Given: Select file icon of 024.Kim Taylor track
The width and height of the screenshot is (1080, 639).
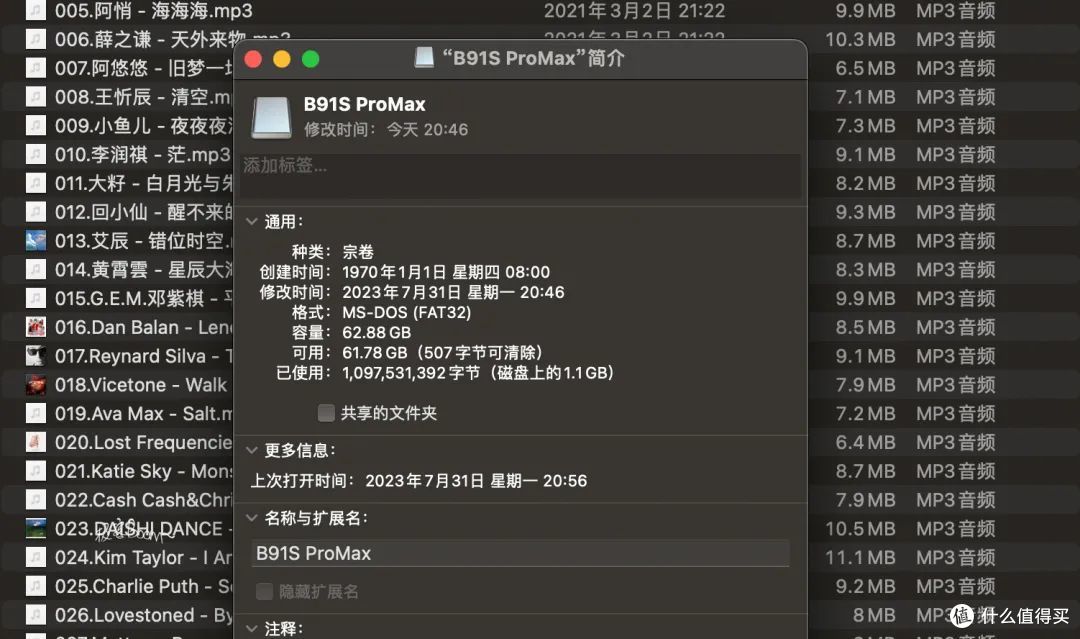Looking at the screenshot, I should (36, 557).
